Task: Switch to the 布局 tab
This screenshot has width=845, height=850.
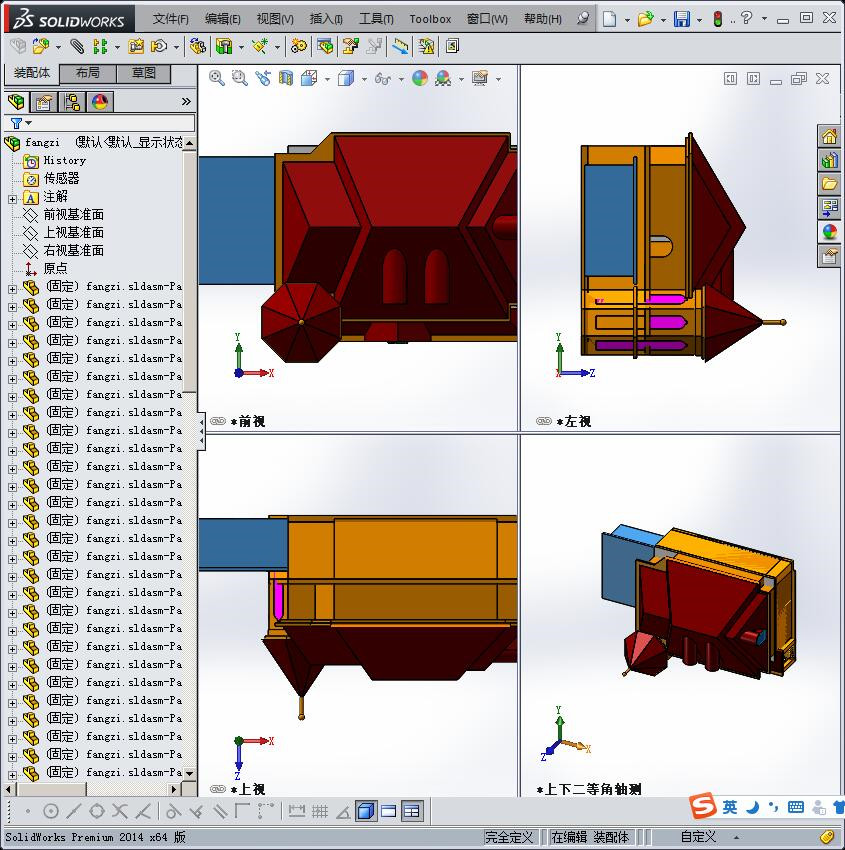Action: 88,73
